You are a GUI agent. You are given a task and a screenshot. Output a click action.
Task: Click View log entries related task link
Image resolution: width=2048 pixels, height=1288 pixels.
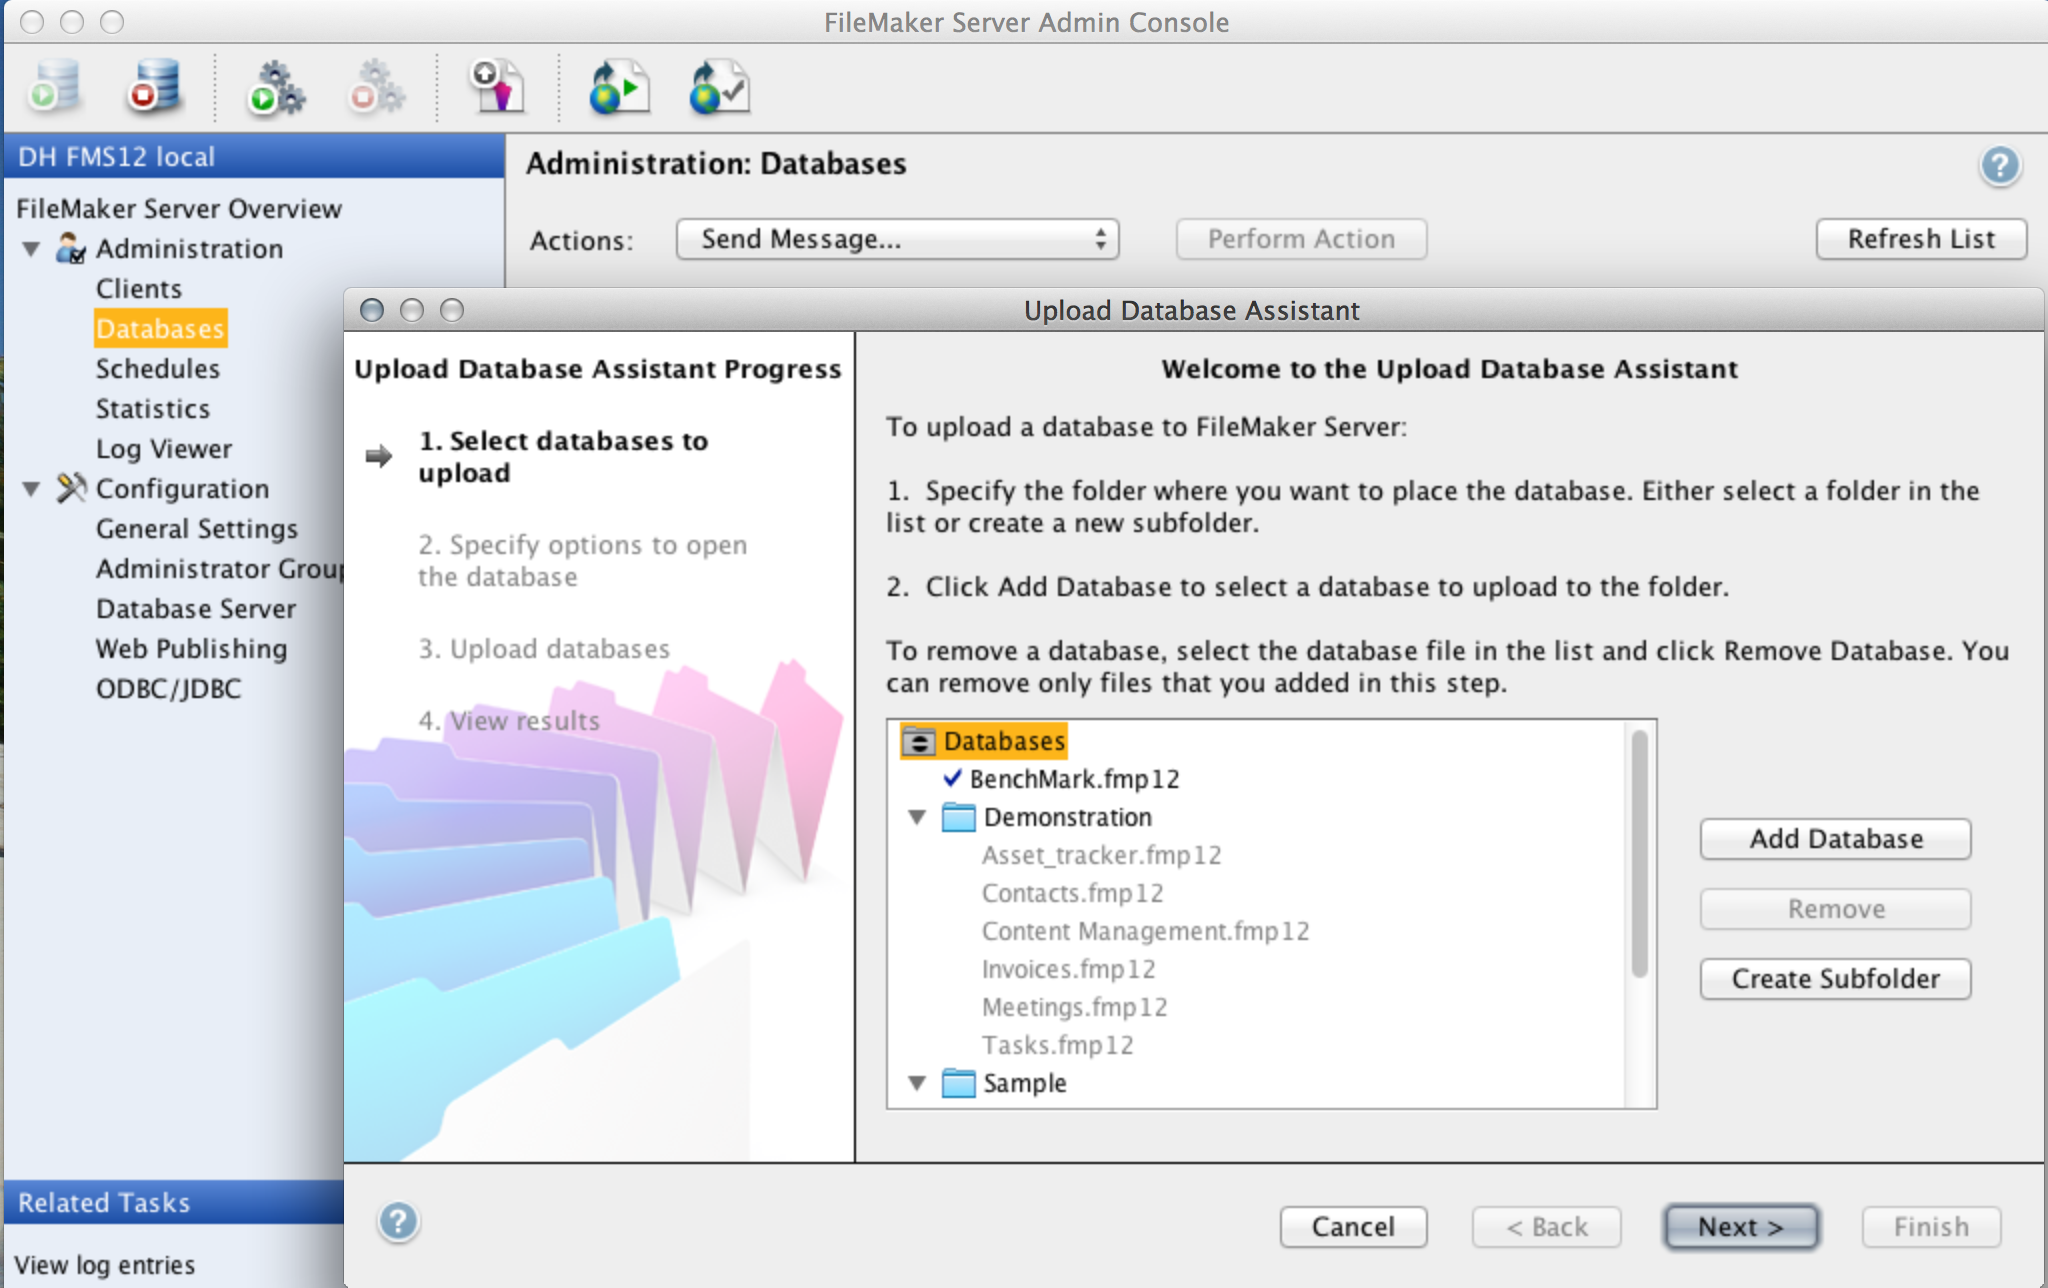(104, 1265)
